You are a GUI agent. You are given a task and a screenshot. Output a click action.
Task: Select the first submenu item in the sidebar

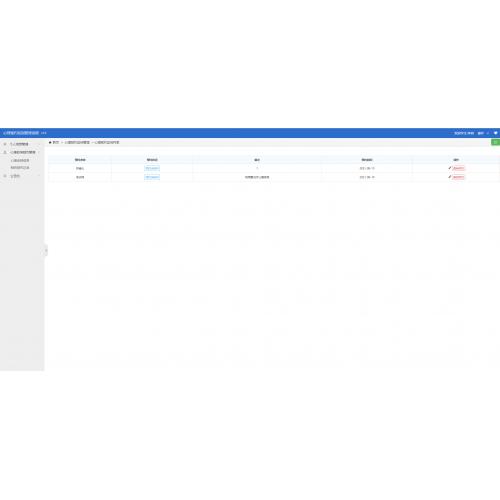tap(20, 160)
